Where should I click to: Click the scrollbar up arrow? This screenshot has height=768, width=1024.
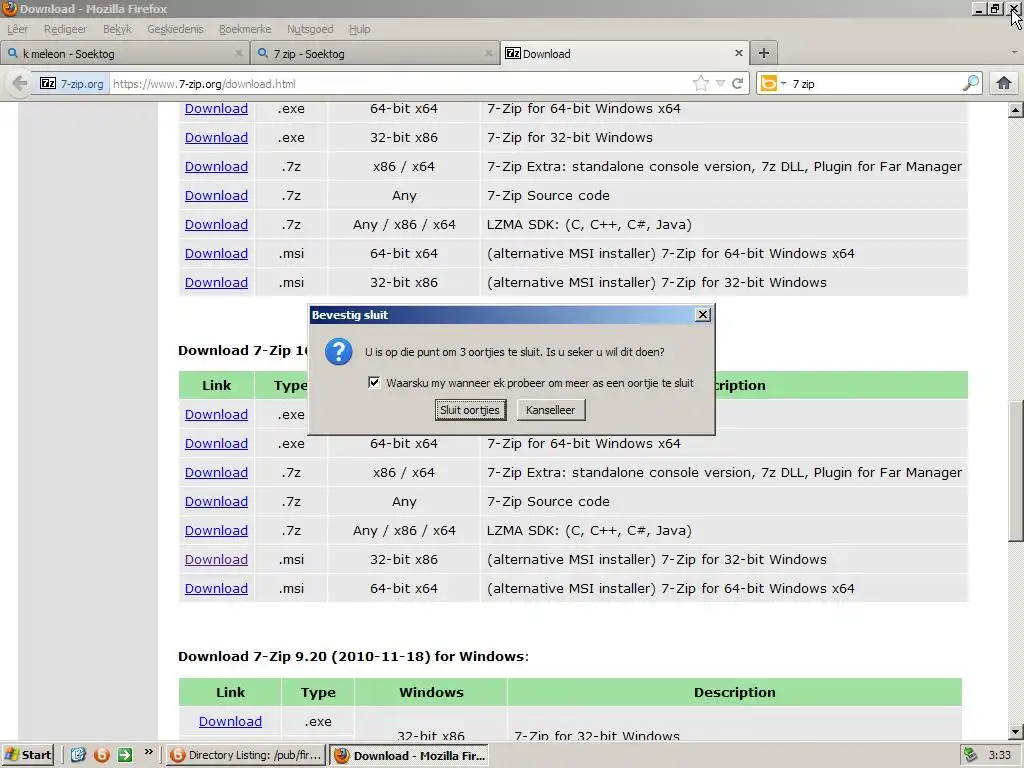(1015, 110)
